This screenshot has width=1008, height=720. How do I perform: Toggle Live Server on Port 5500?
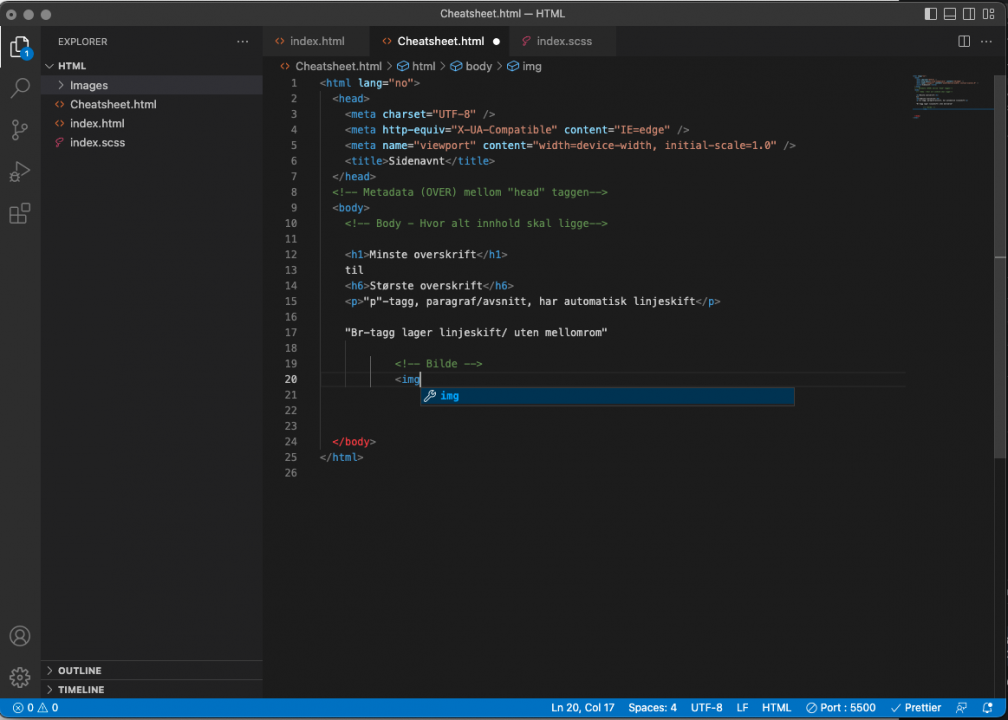841,708
